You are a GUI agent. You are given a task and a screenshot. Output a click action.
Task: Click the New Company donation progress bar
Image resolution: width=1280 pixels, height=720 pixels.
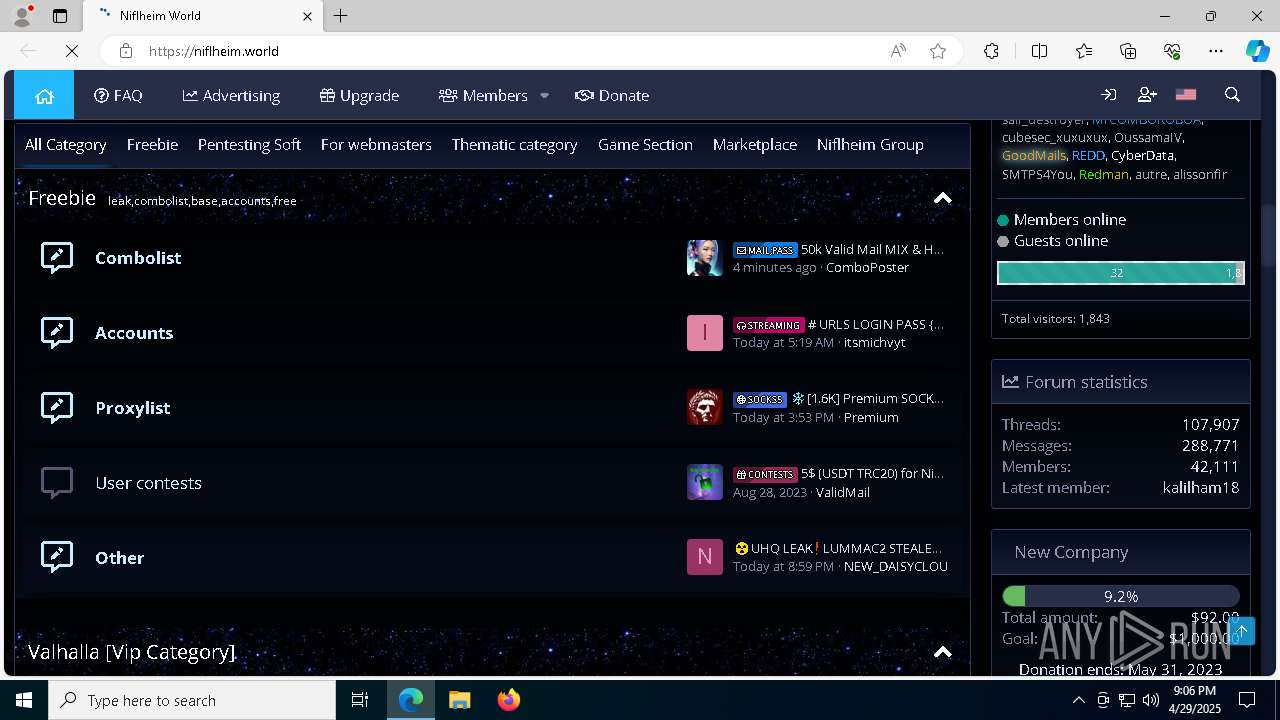1120,596
